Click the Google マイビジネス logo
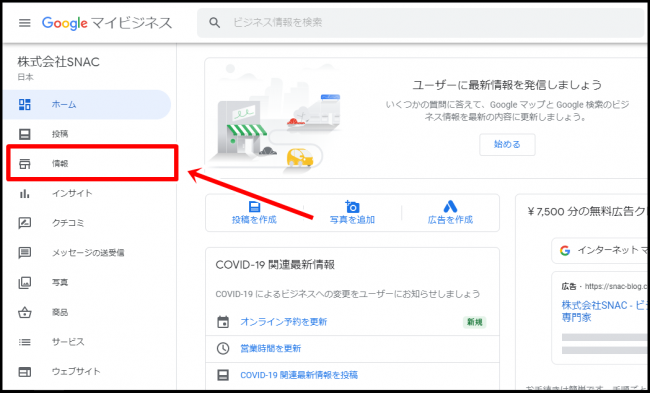The image size is (650, 393). tap(107, 23)
